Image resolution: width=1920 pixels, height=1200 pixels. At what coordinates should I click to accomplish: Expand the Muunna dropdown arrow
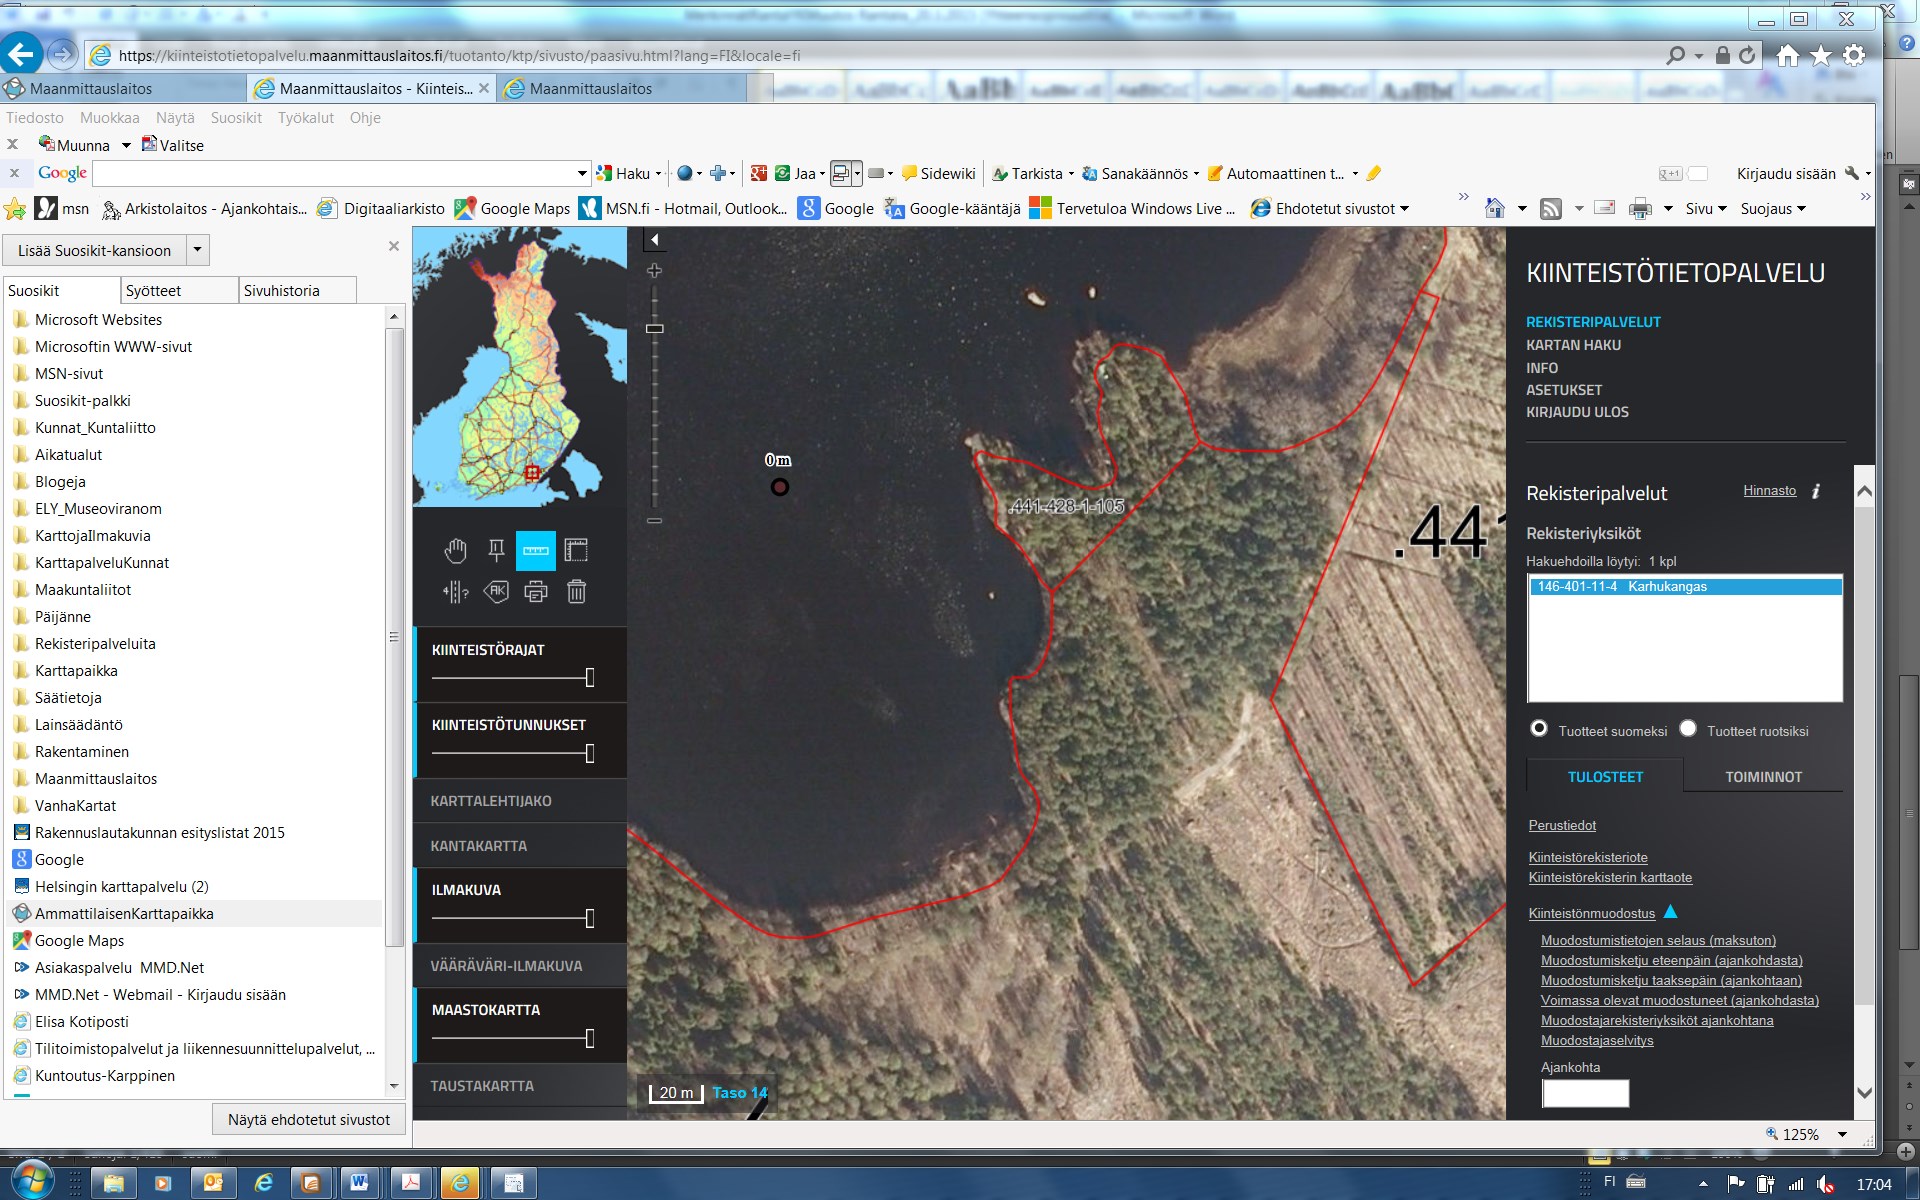click(x=126, y=146)
